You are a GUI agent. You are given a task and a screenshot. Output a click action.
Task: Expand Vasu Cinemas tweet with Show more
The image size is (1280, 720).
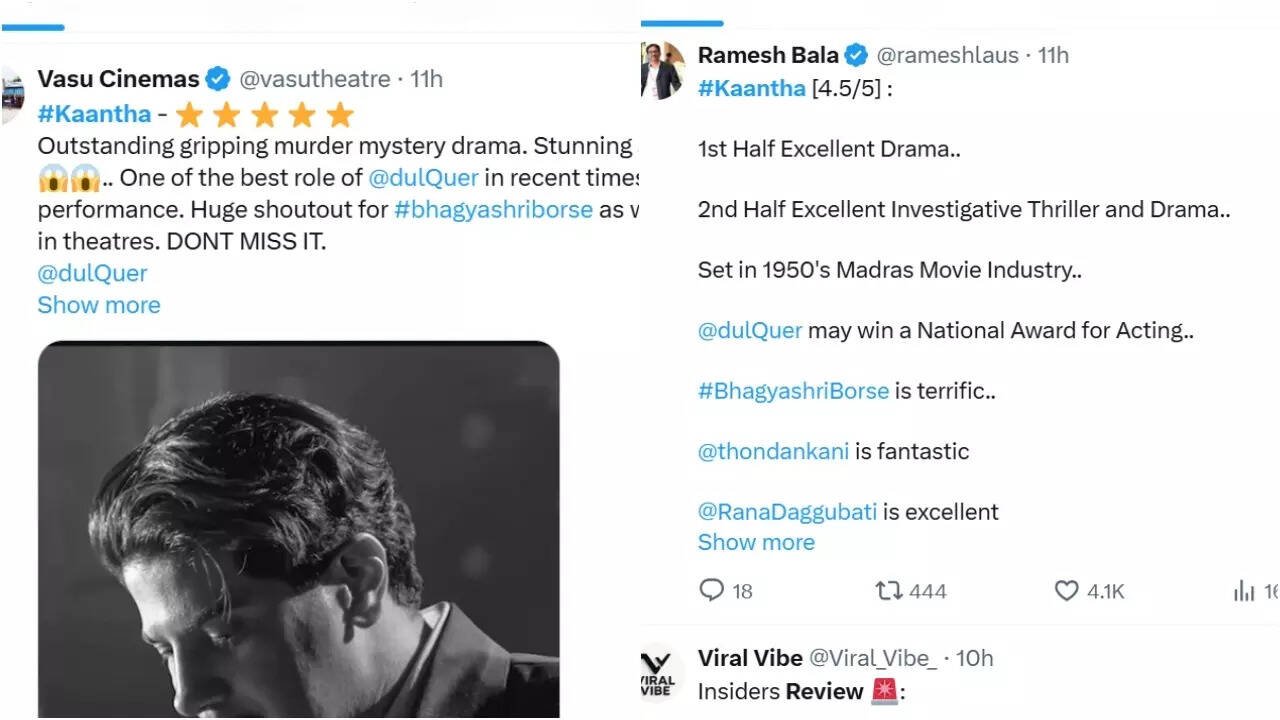tap(99, 305)
